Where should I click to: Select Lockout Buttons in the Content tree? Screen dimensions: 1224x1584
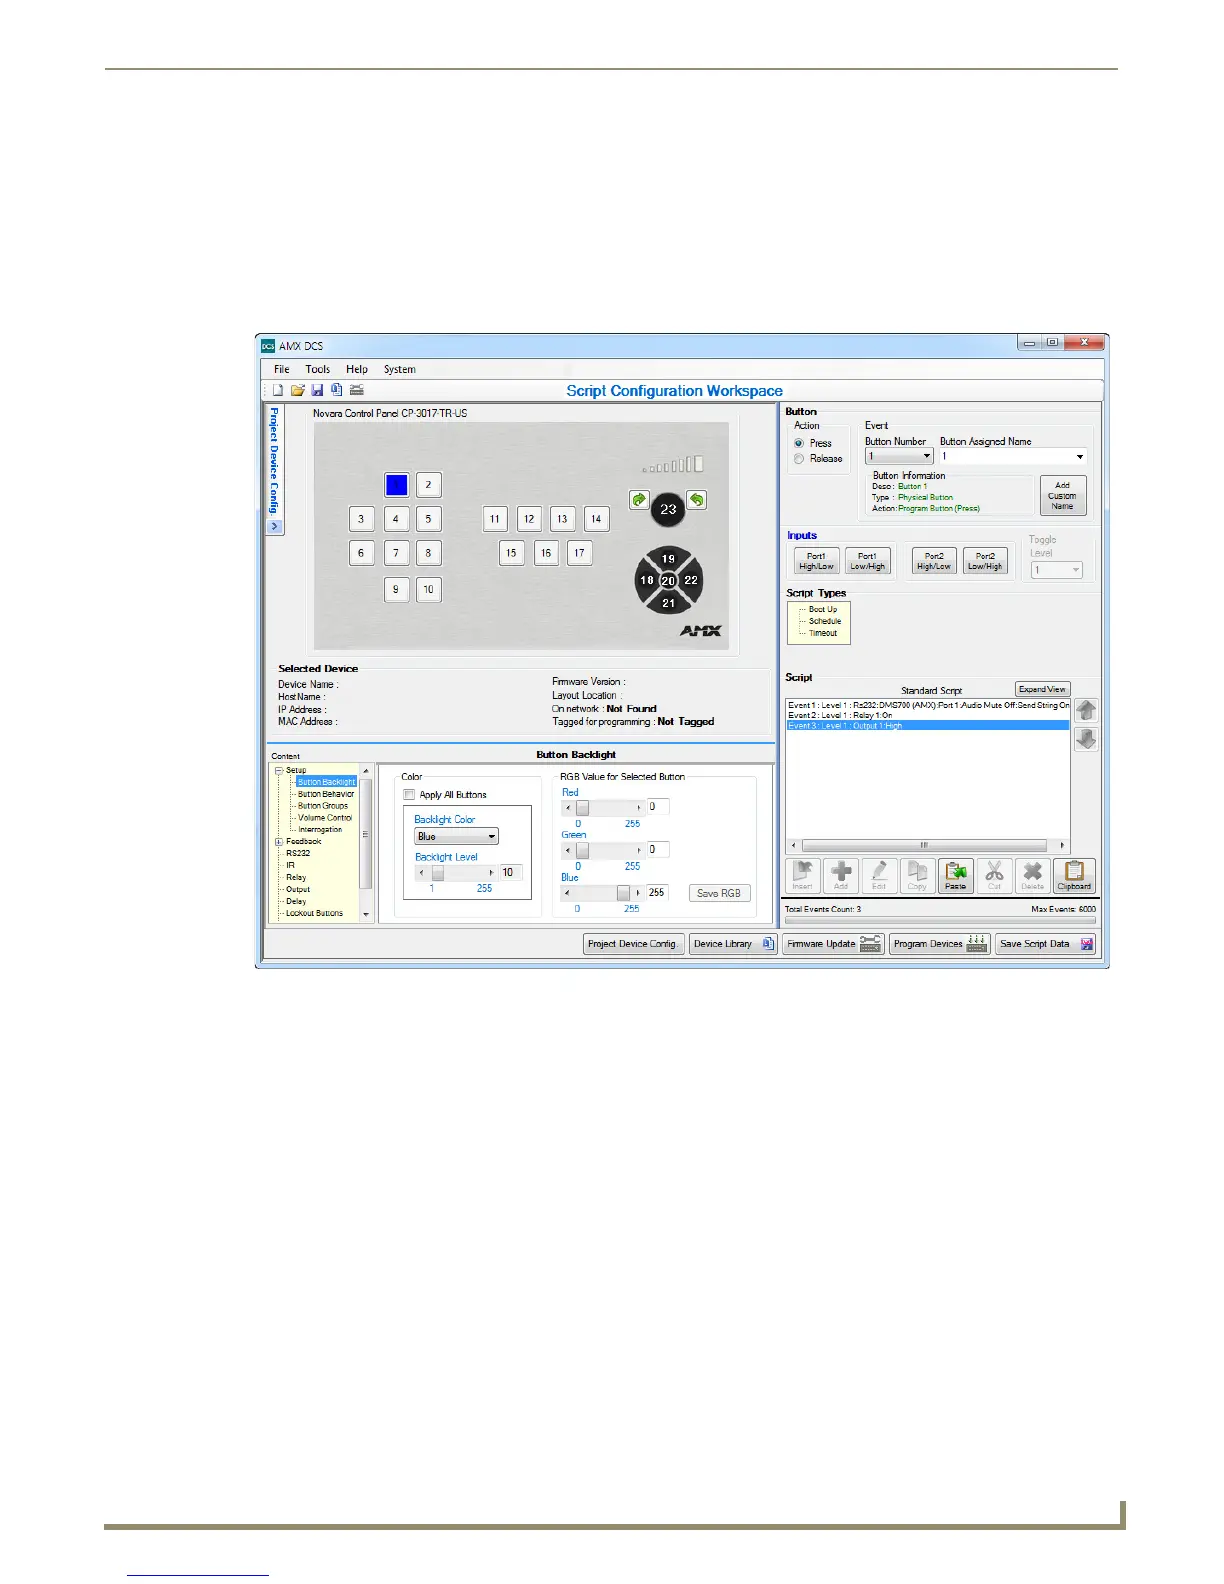click(314, 914)
